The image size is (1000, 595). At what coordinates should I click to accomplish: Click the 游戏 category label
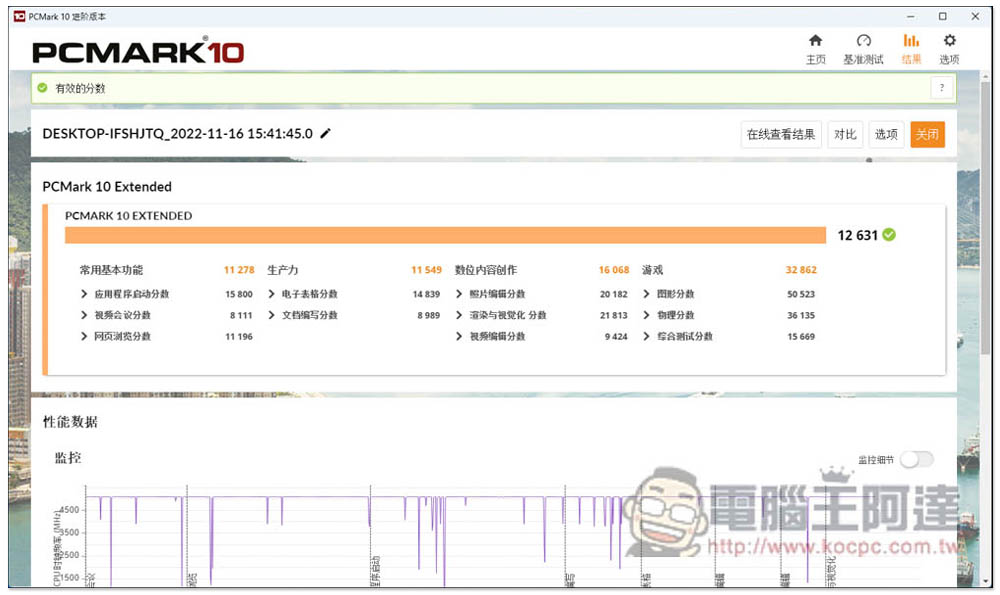pyautogui.click(x=652, y=270)
